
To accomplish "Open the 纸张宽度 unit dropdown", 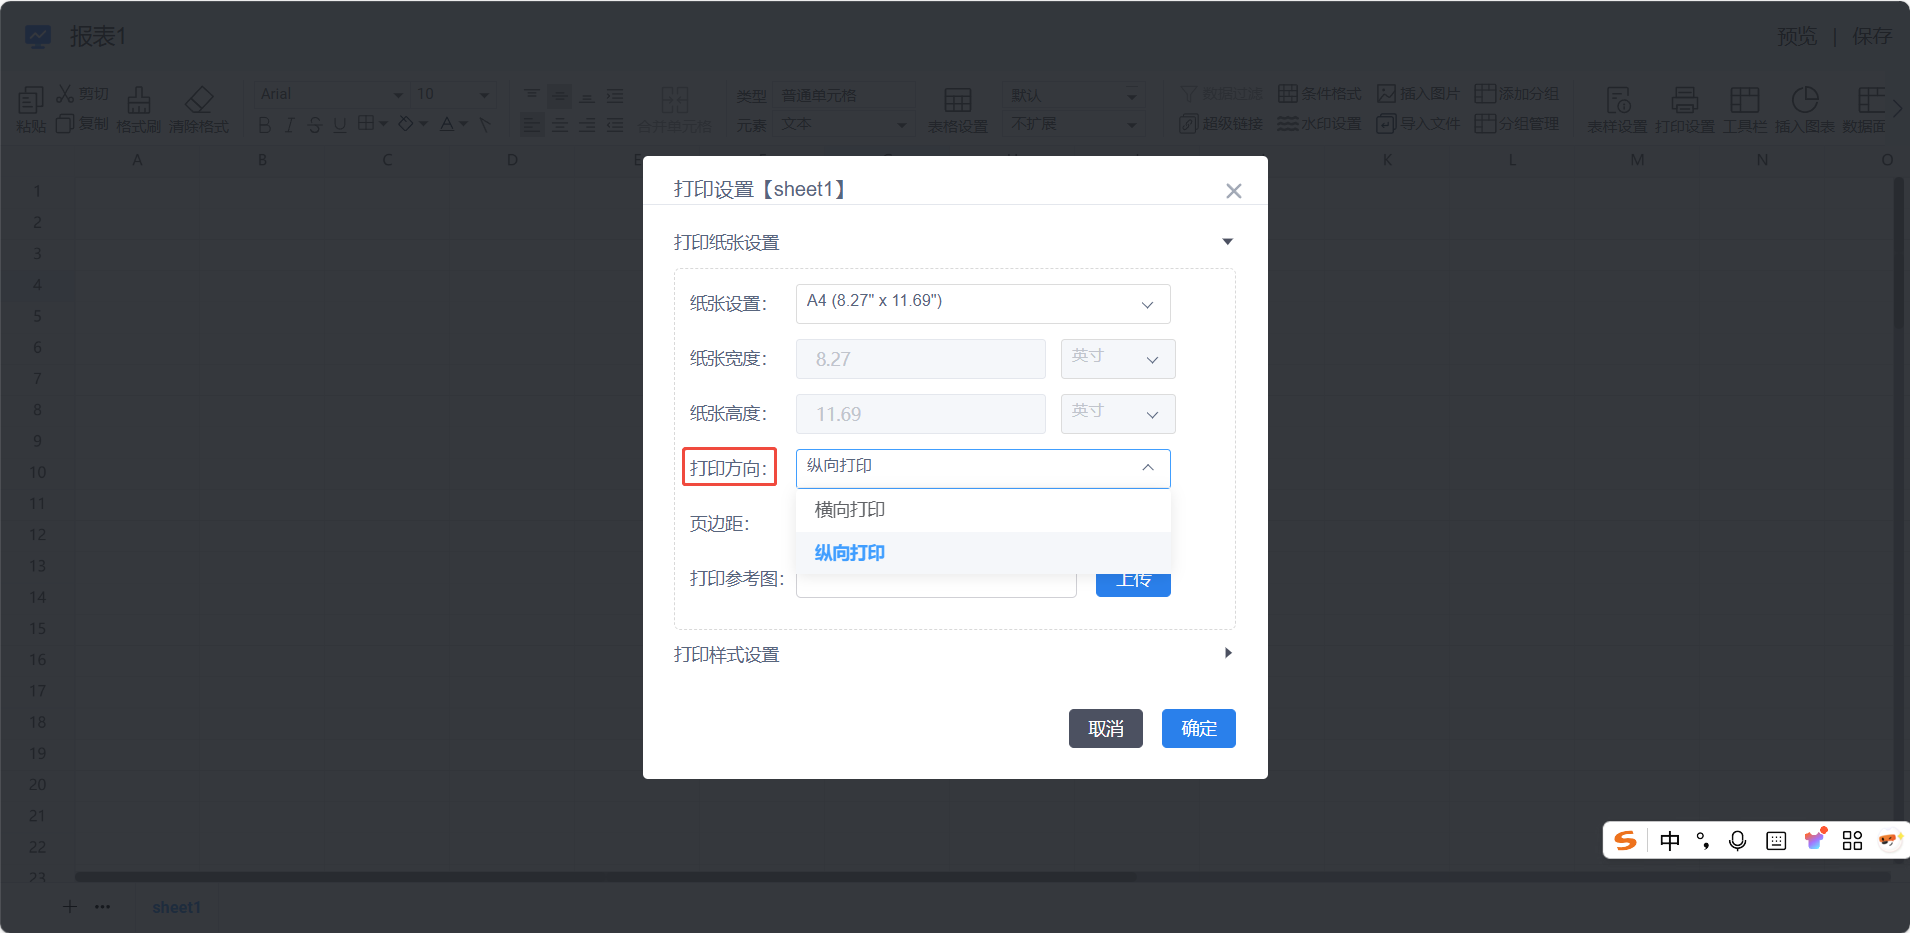I will 1117,359.
